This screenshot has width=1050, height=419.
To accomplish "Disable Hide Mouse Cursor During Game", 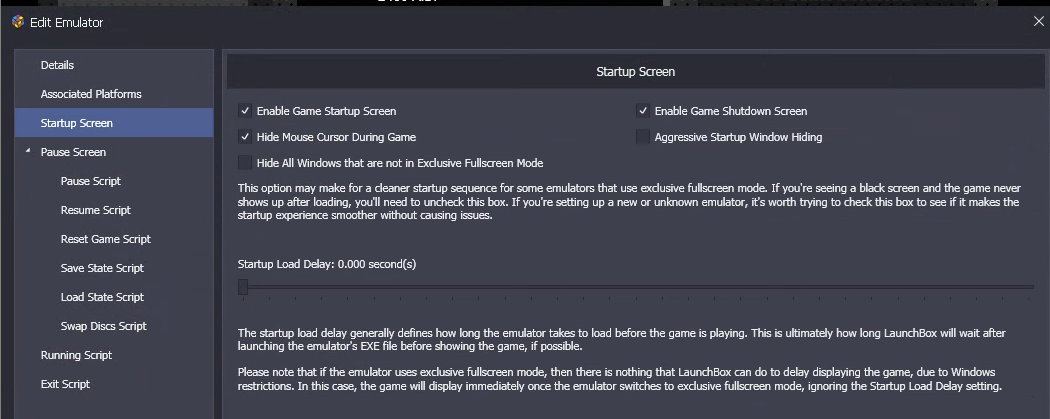I will (x=245, y=137).
